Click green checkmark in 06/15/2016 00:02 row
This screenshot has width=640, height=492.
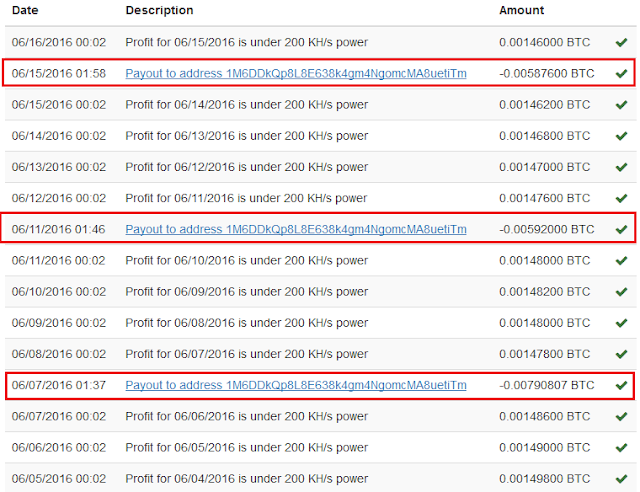(621, 105)
